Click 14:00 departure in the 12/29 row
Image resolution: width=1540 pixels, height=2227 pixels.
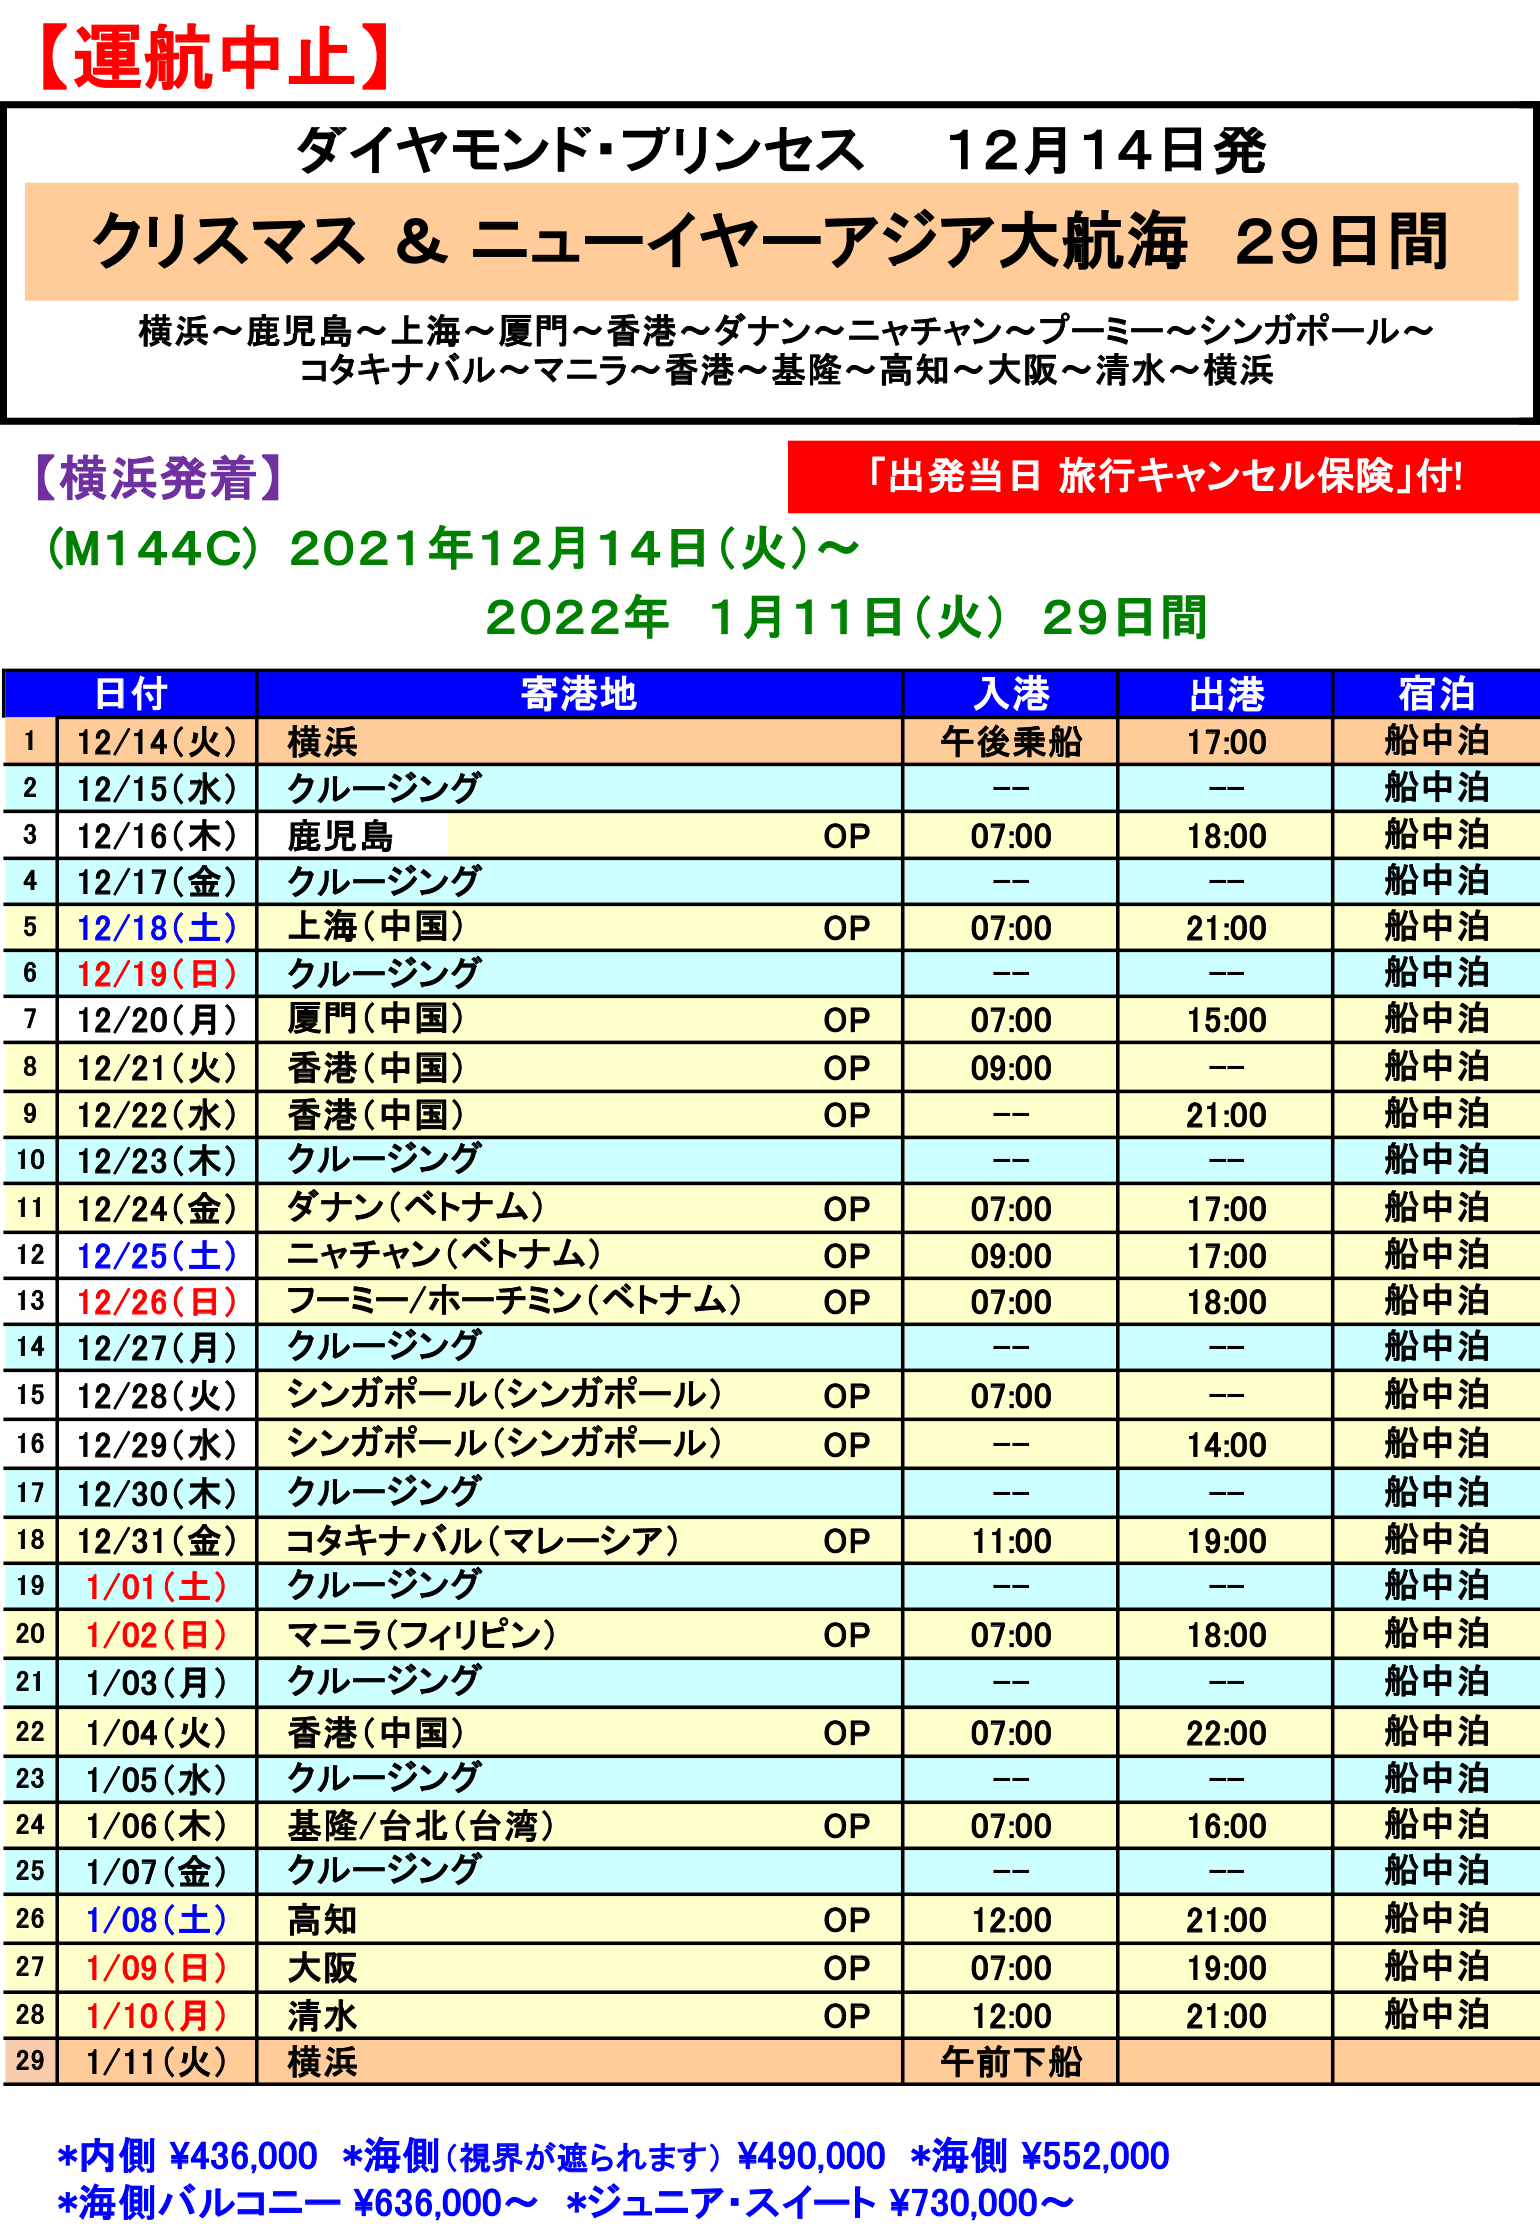1226,1445
